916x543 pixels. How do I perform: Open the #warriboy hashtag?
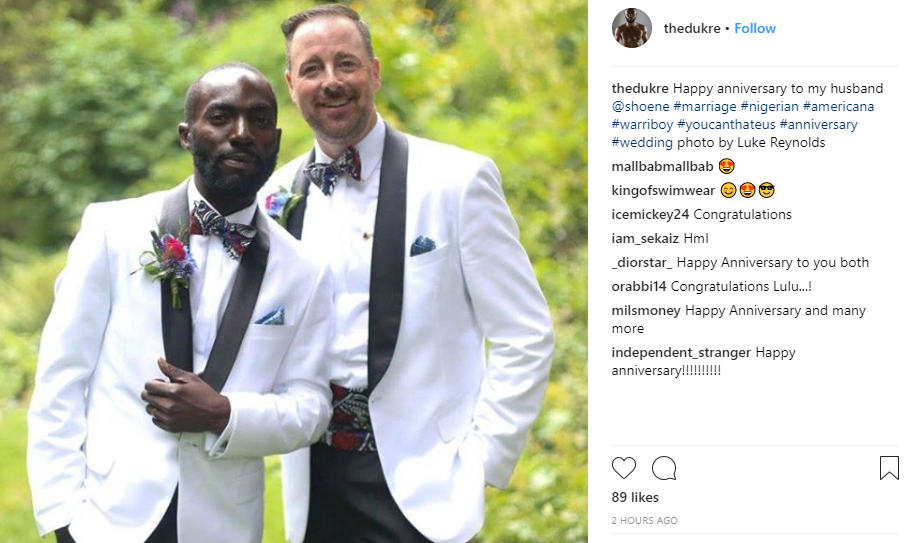[642, 124]
